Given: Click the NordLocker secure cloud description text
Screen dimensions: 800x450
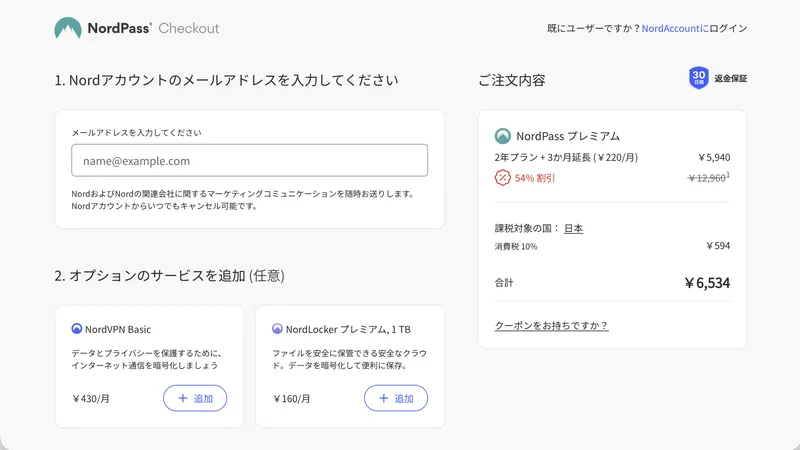Looking at the screenshot, I should pyautogui.click(x=349, y=359).
